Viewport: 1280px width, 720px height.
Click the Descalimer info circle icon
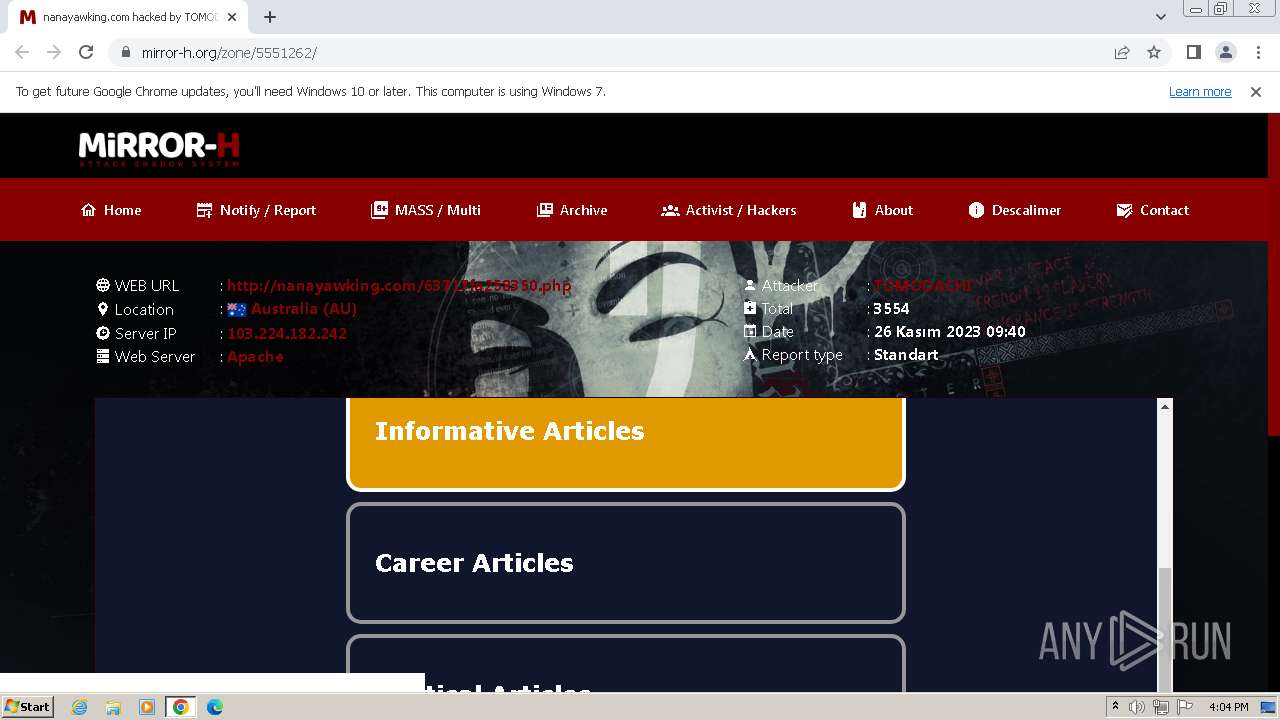[977, 210]
